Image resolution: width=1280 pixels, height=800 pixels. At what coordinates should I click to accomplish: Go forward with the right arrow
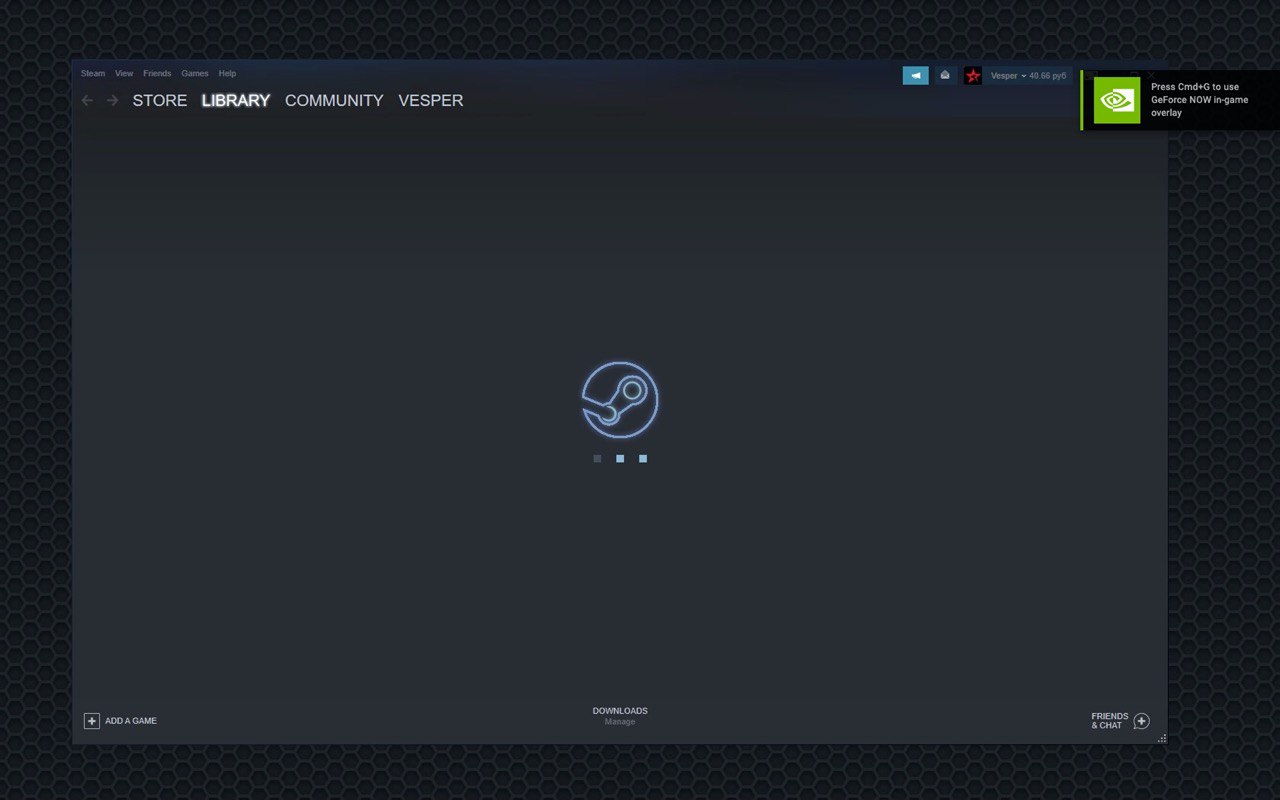click(112, 100)
